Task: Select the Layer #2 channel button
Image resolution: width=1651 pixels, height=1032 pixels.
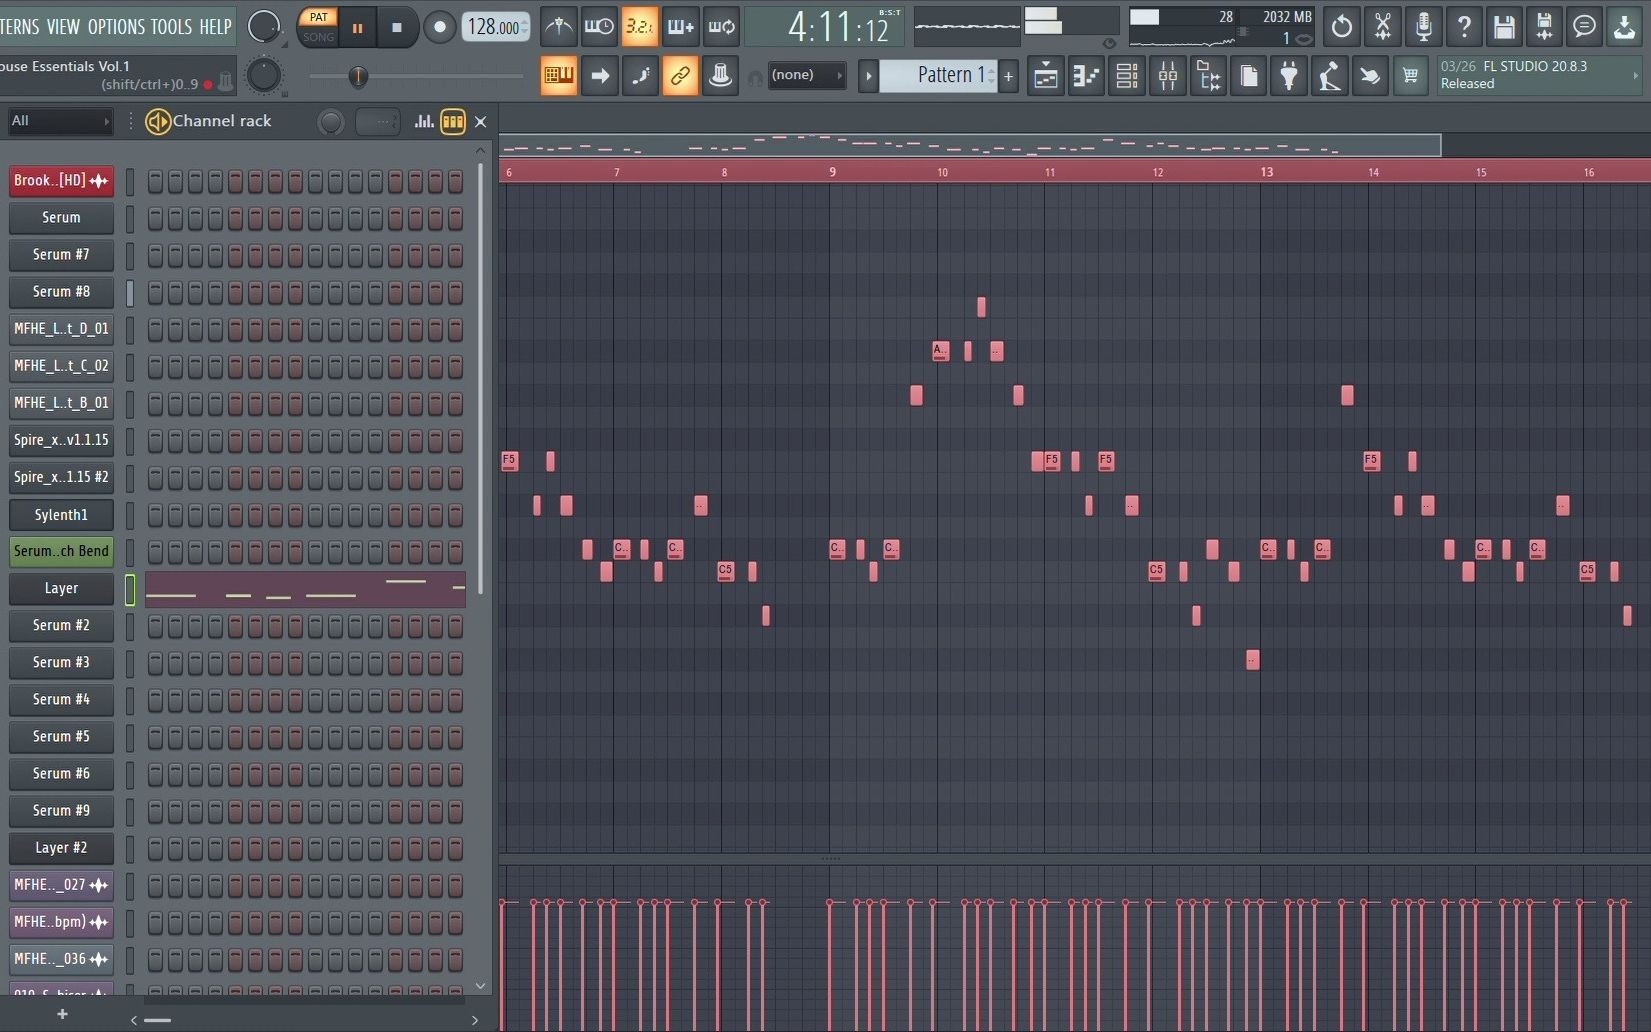Action: click(x=61, y=848)
